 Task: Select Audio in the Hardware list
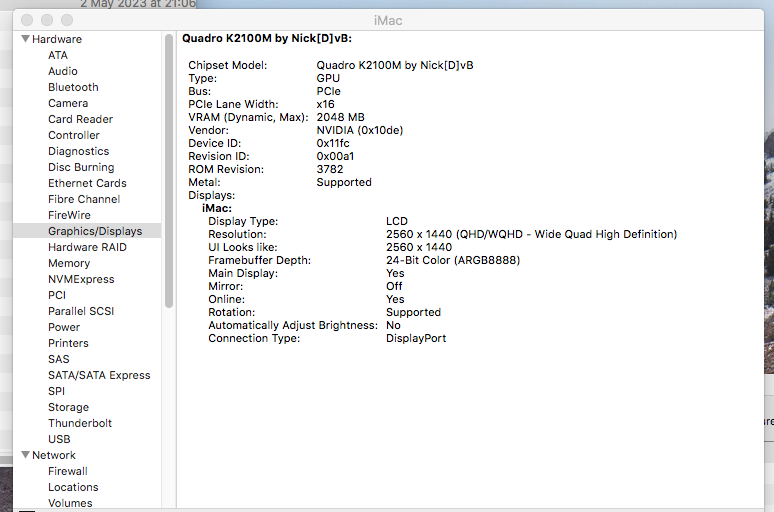(63, 71)
